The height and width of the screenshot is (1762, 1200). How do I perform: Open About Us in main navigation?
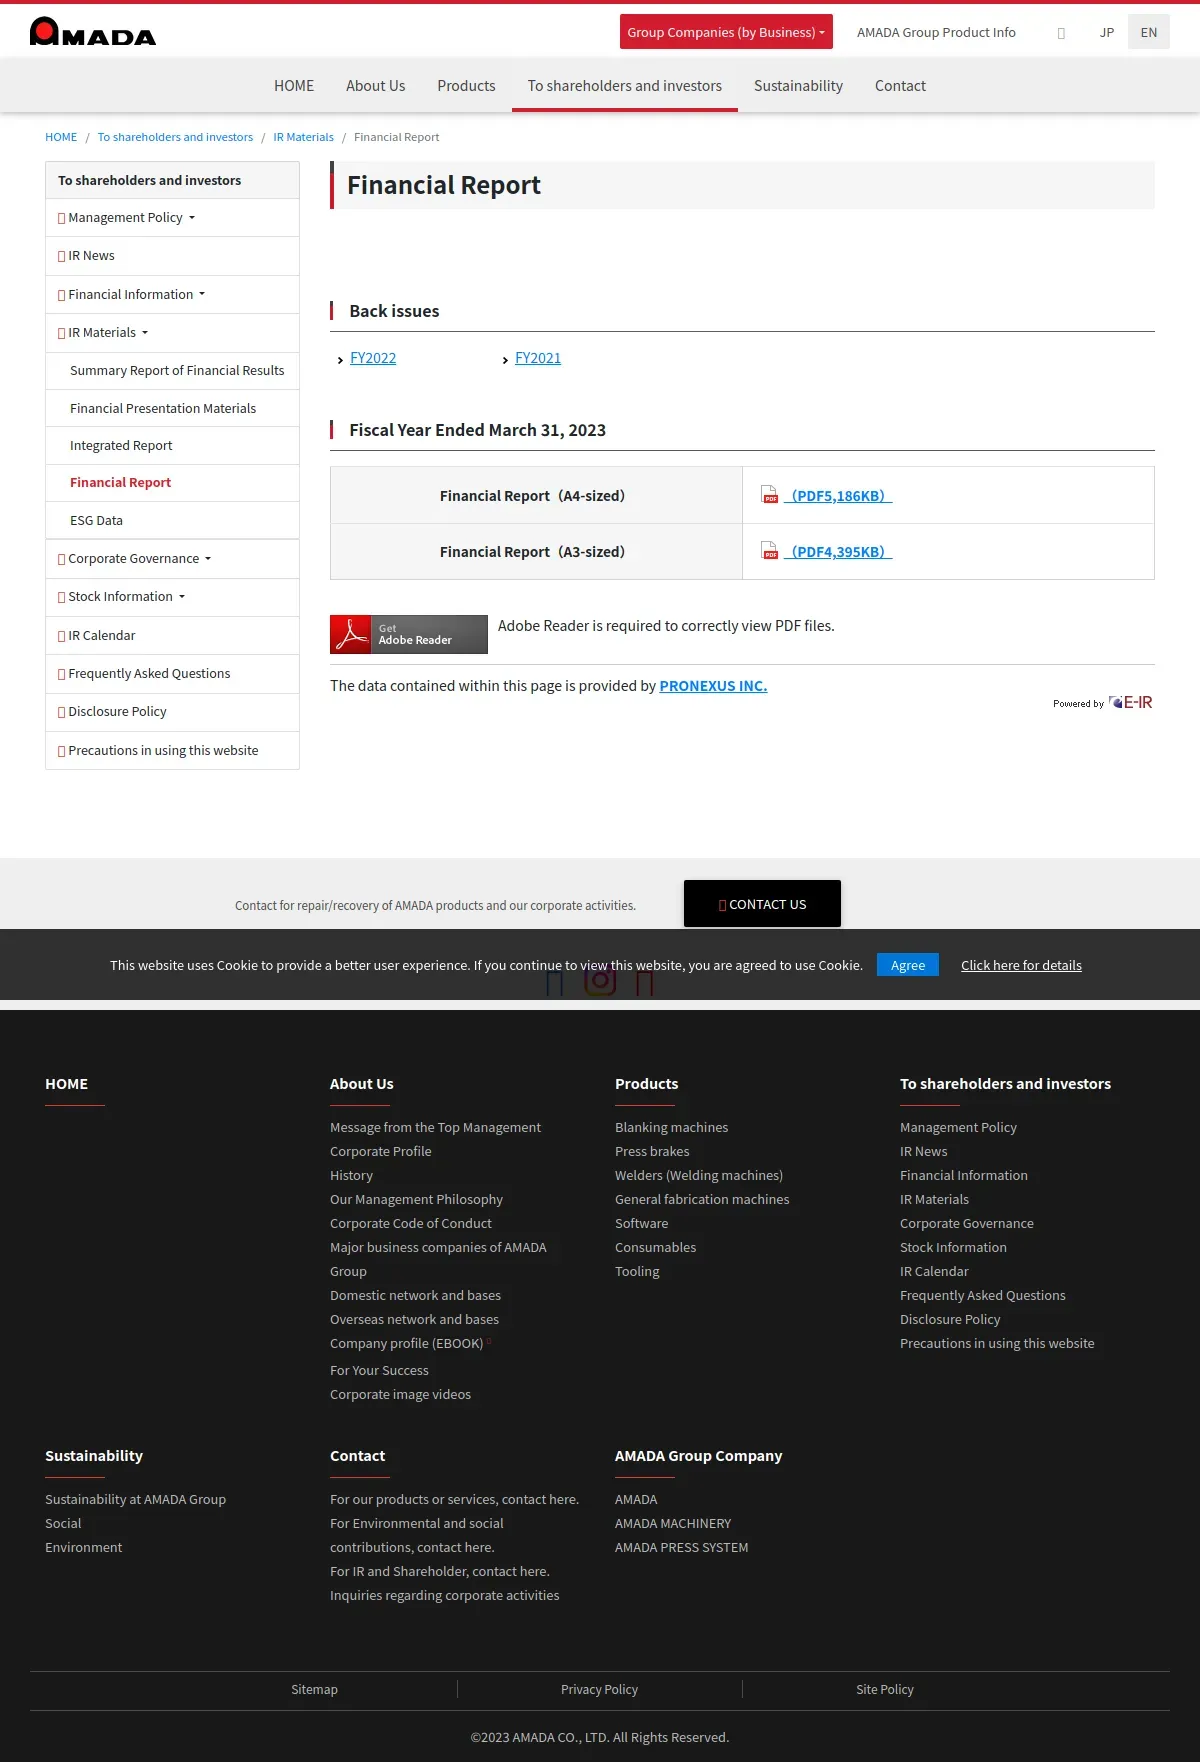click(375, 86)
